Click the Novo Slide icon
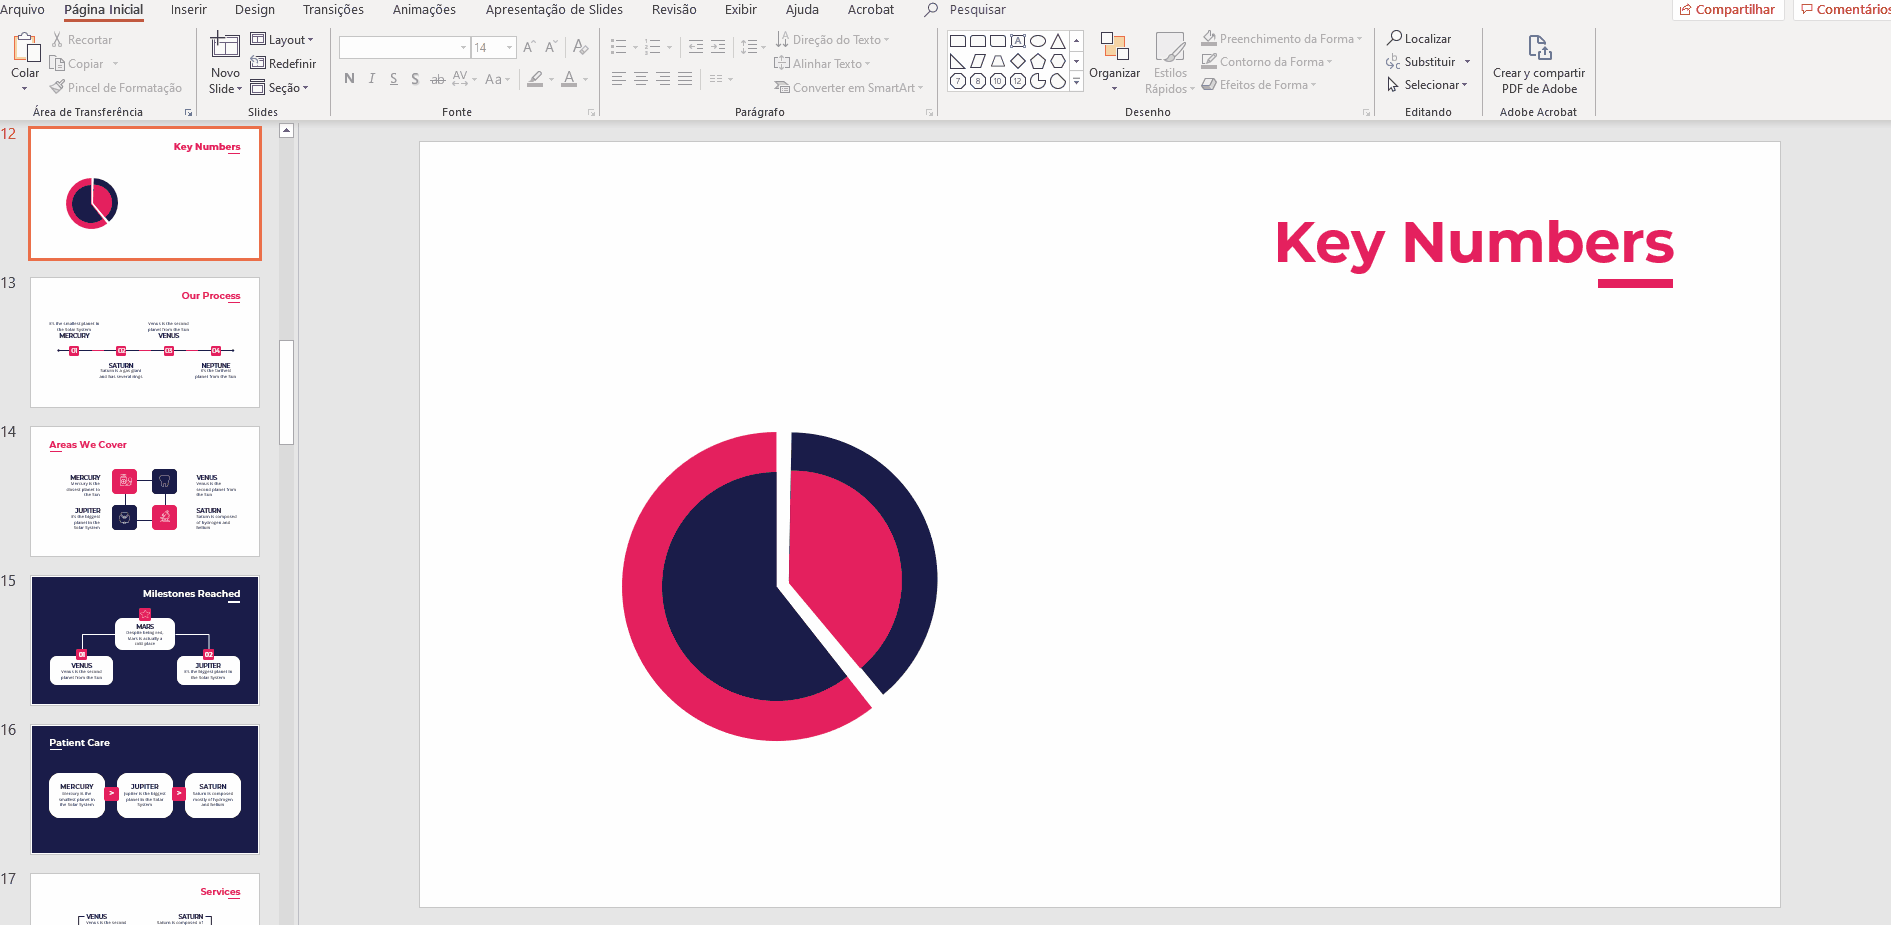Viewport: 1891px width, 925px height. coord(225,46)
